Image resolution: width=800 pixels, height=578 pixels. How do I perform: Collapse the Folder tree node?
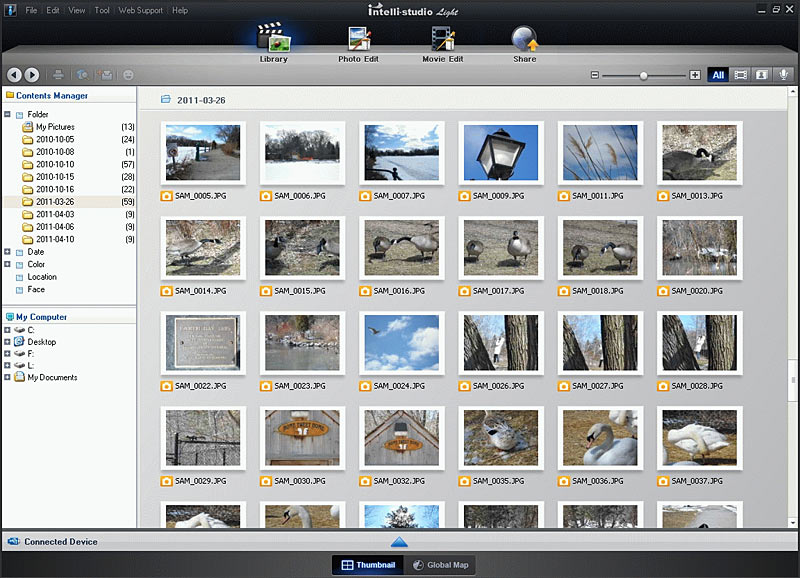(x=8, y=115)
